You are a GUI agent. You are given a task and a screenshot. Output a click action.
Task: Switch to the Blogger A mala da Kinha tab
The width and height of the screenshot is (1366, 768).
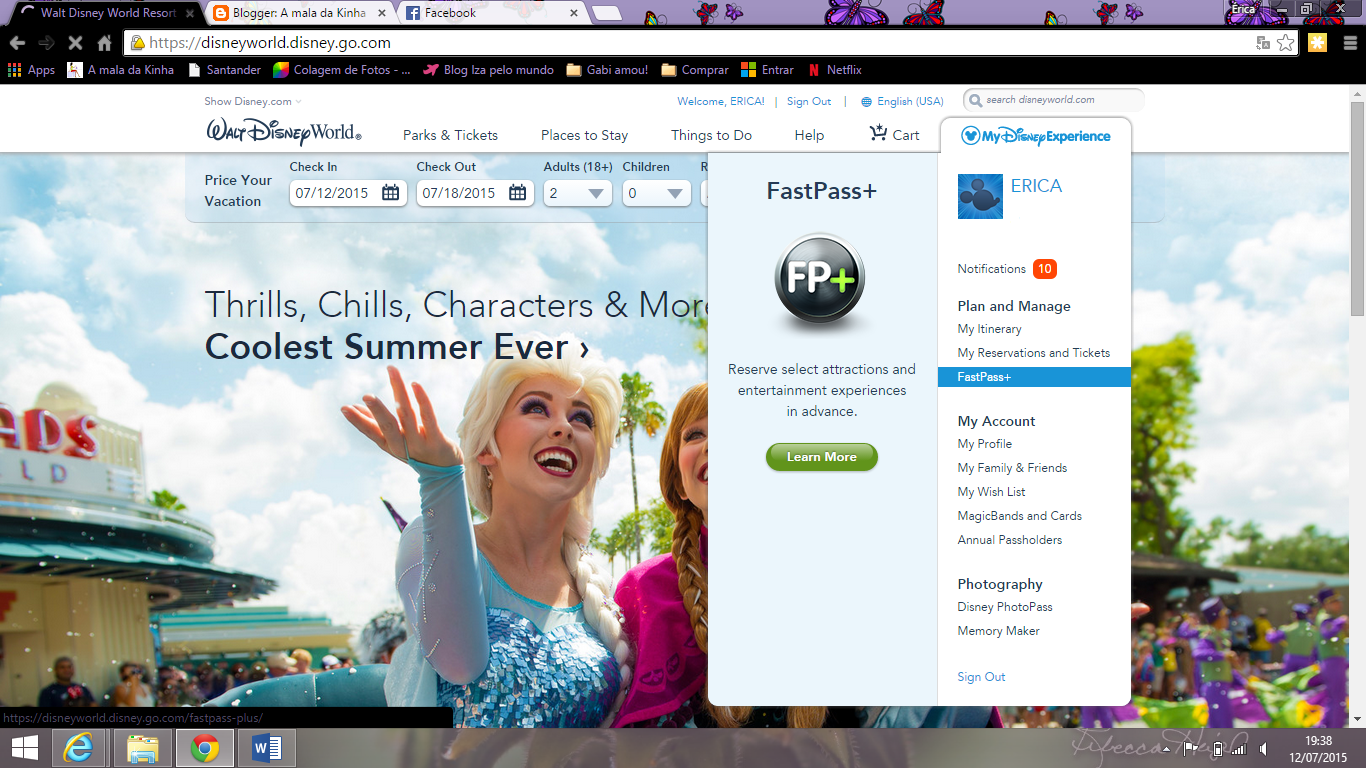click(x=299, y=13)
